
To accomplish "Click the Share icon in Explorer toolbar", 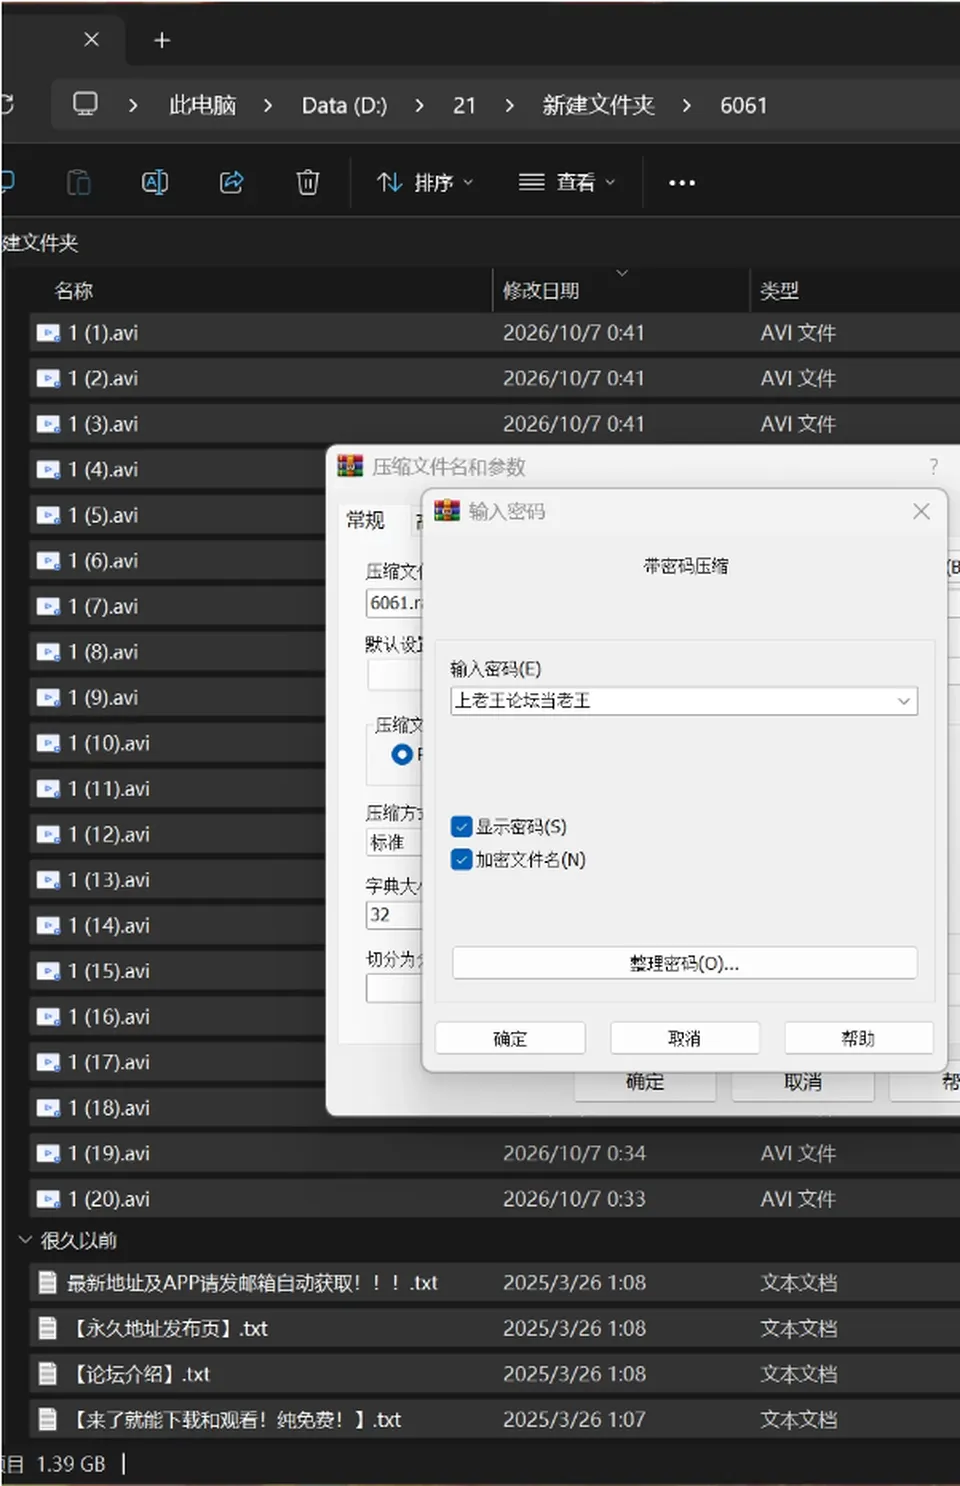I will pyautogui.click(x=232, y=182).
